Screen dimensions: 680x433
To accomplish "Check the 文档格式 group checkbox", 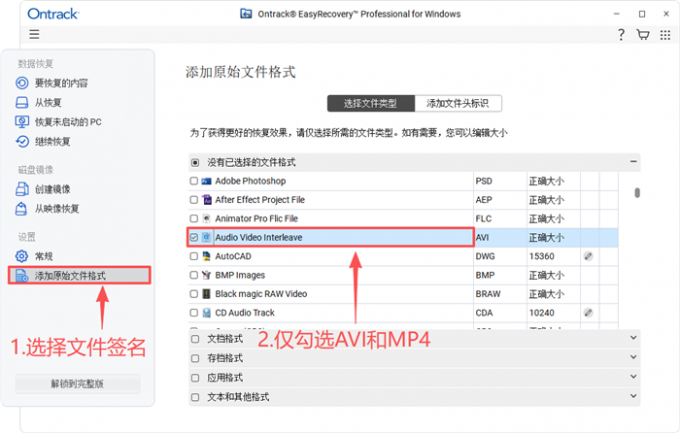I will tap(195, 339).
